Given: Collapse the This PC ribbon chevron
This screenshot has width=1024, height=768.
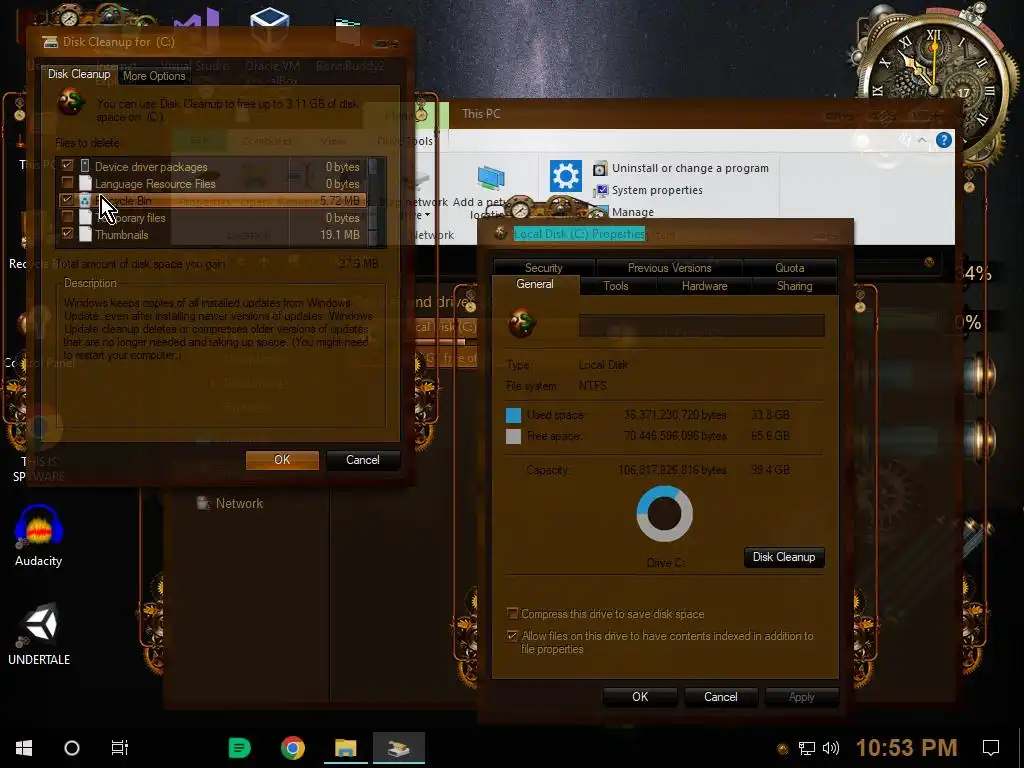Looking at the screenshot, I should [x=921, y=140].
